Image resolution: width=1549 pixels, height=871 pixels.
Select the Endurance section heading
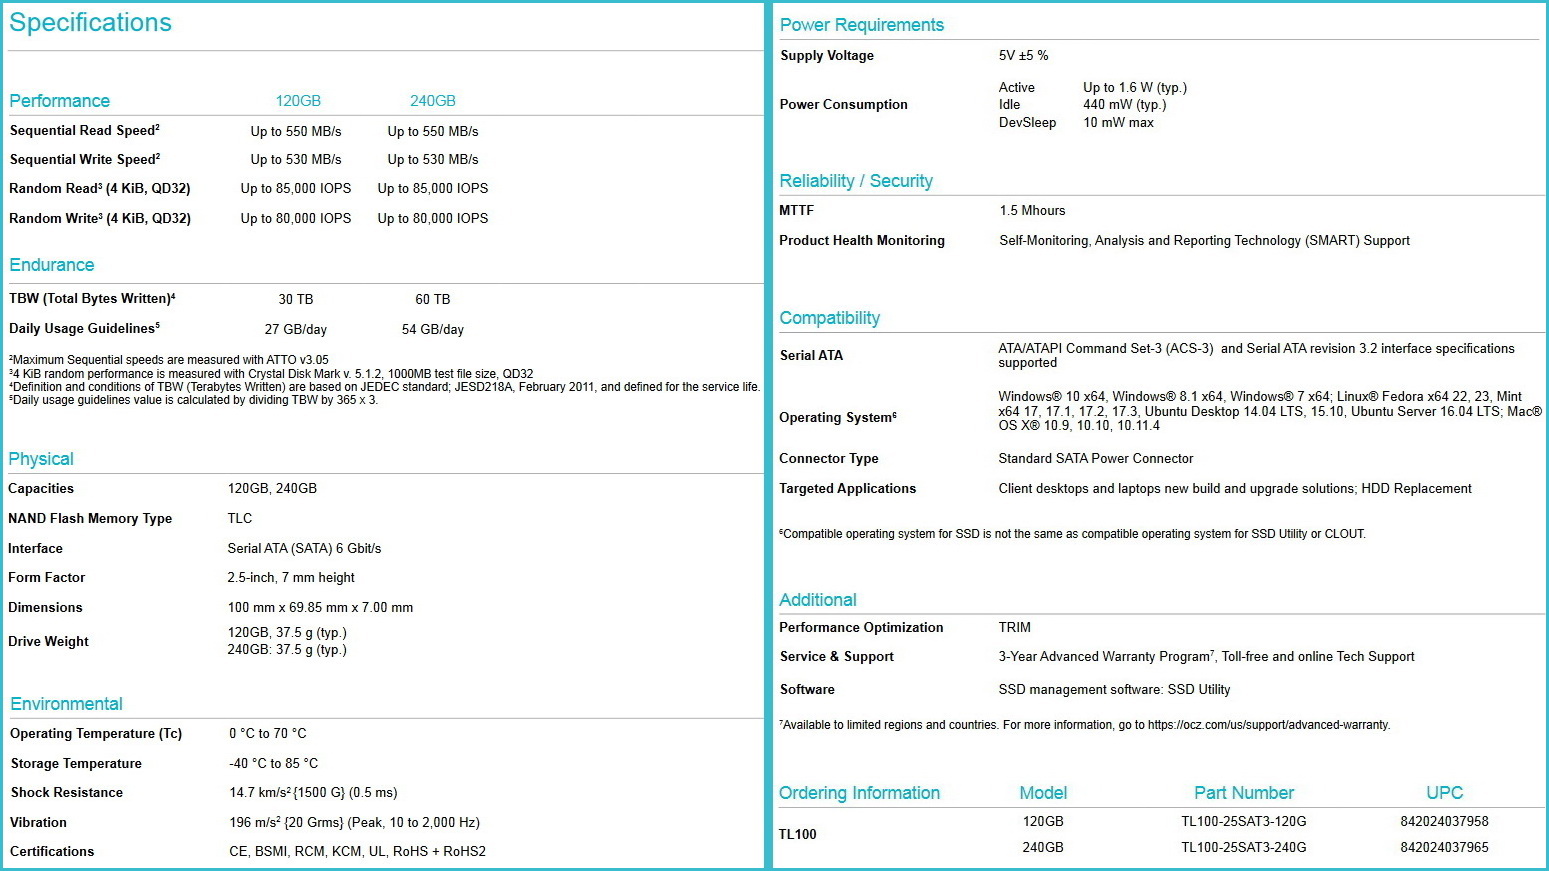click(x=52, y=265)
